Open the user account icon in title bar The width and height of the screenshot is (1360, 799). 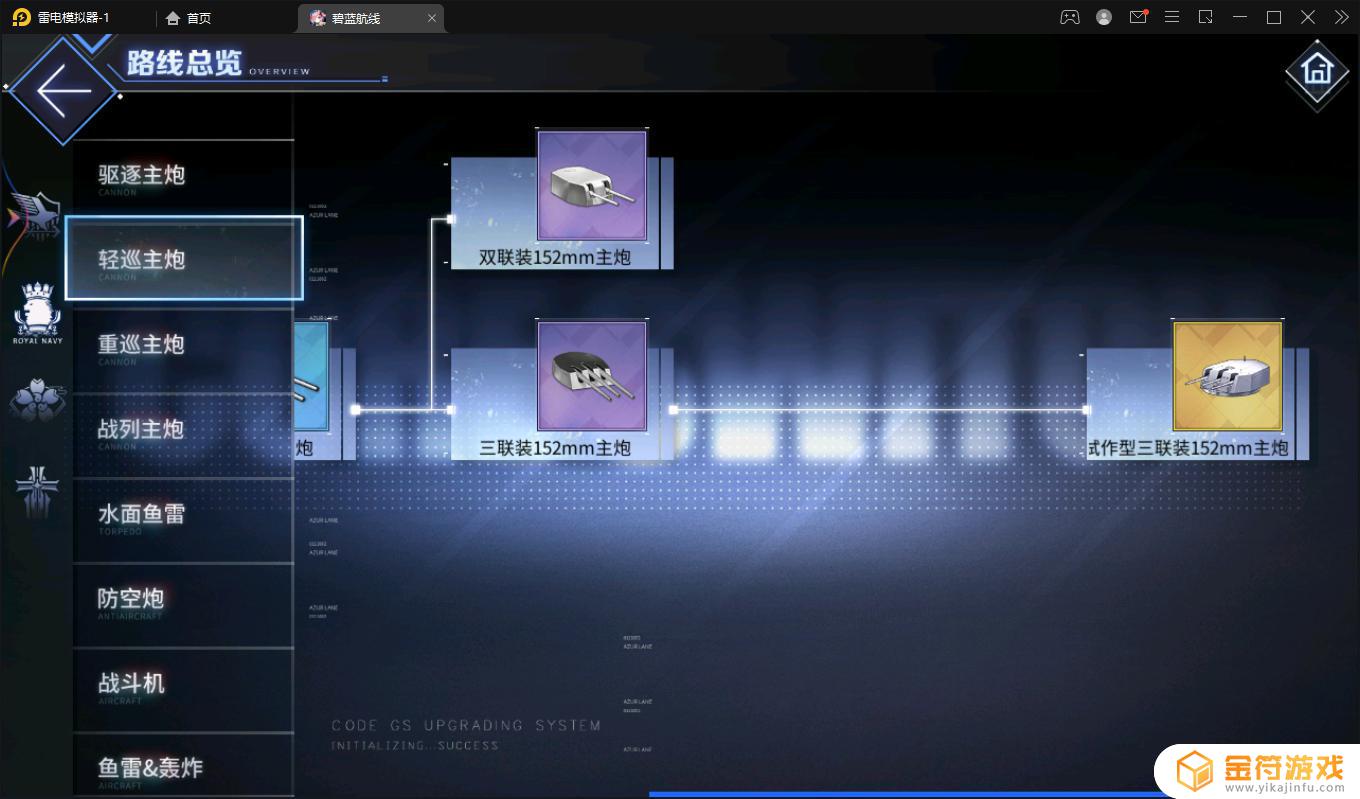tap(1104, 17)
